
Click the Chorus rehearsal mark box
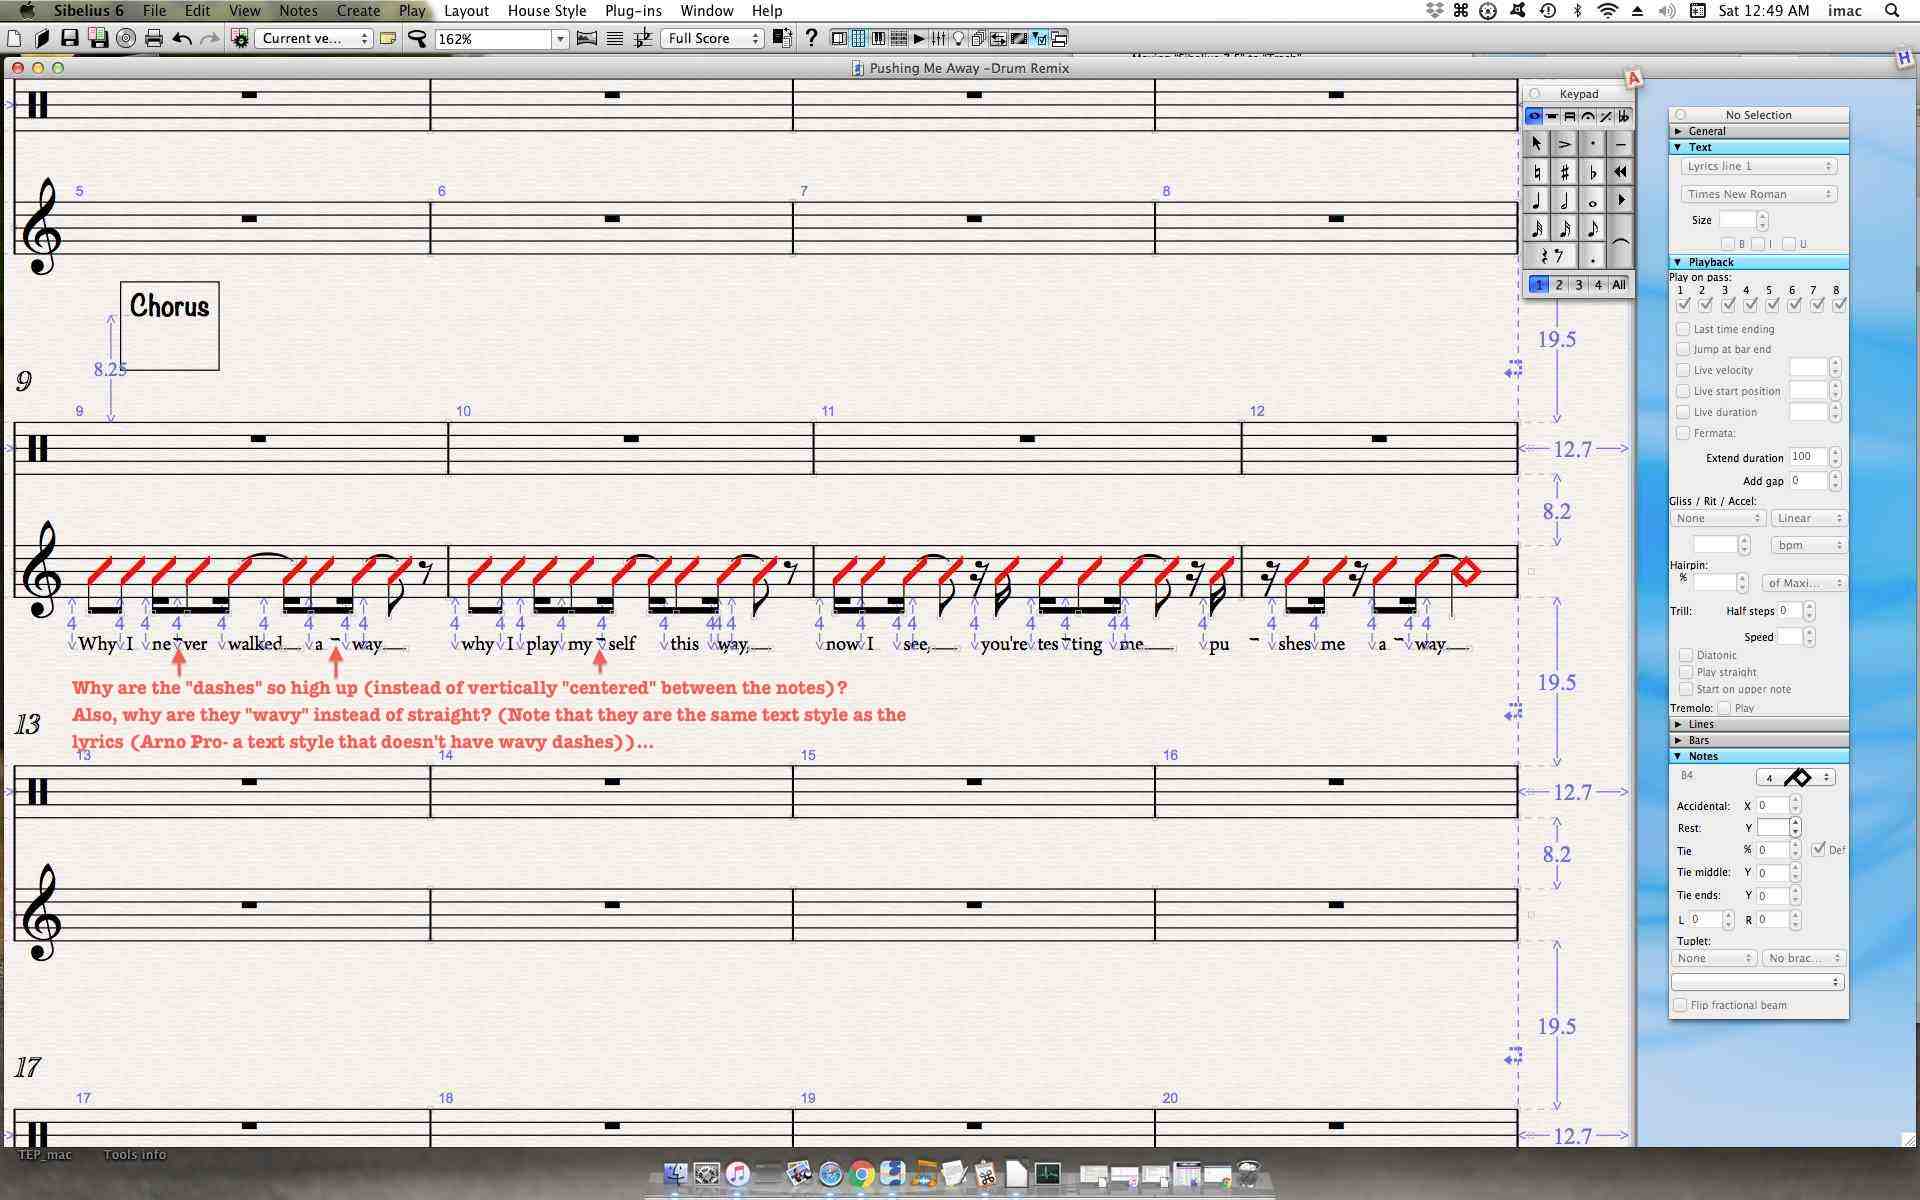click(x=169, y=326)
